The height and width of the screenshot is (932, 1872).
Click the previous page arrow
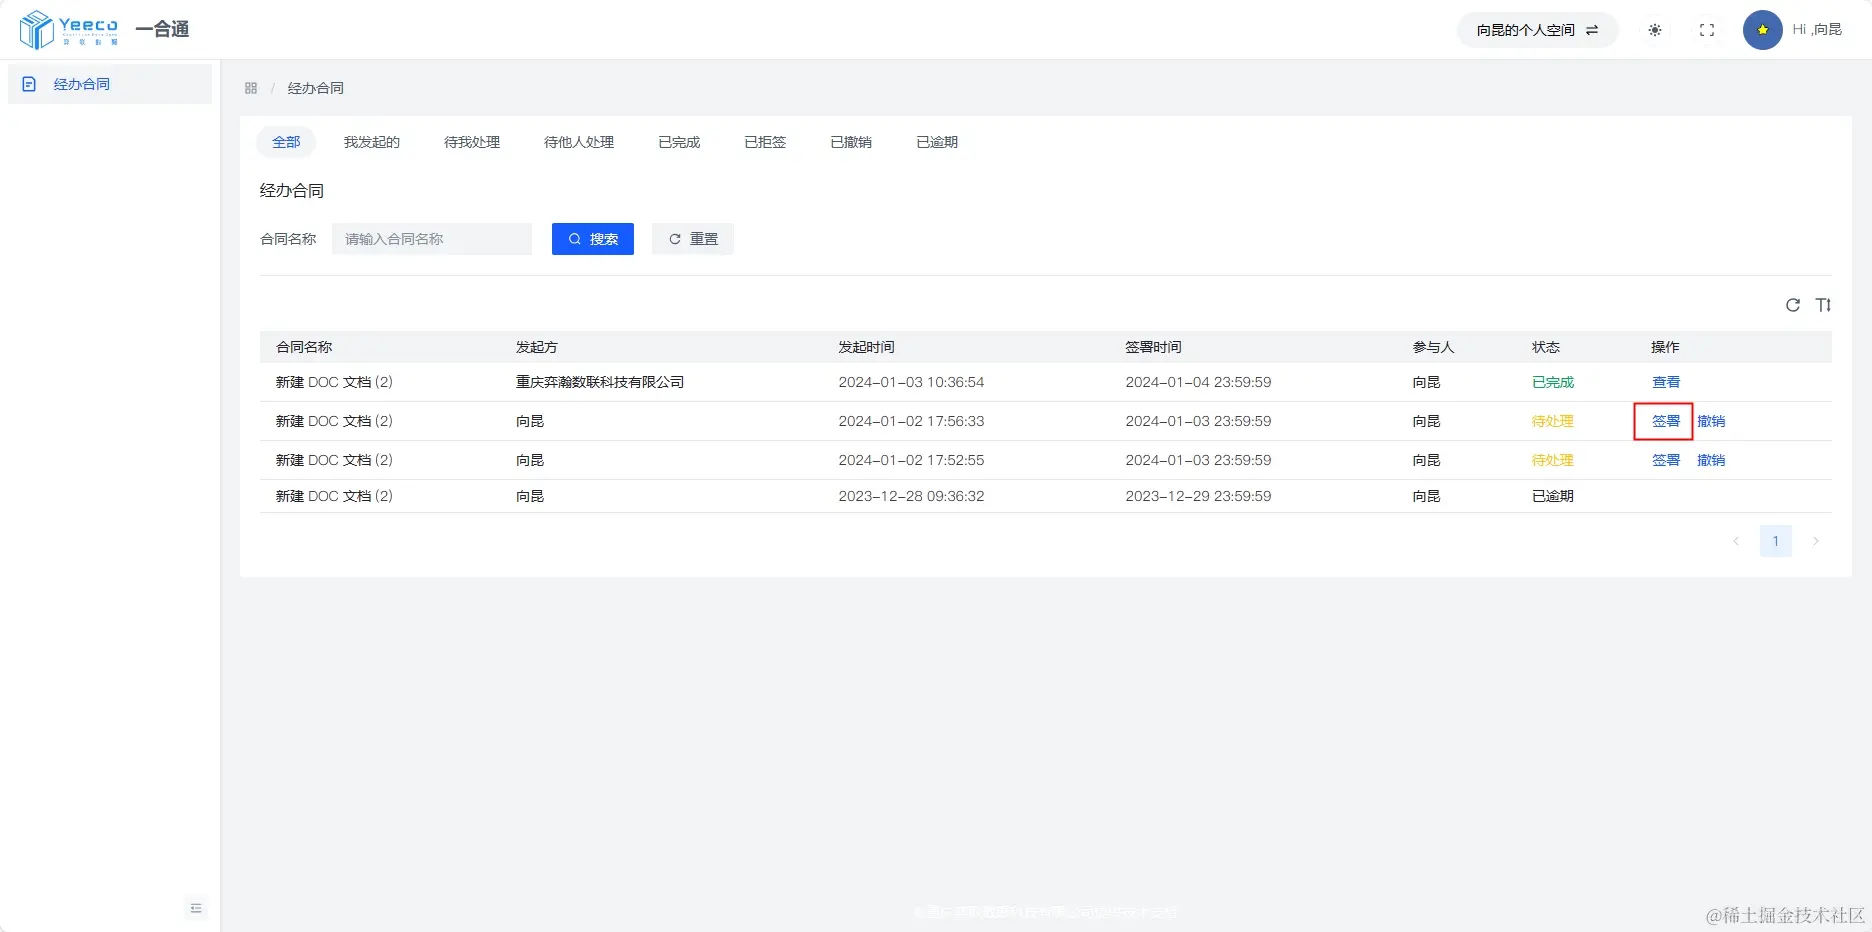coord(1736,541)
